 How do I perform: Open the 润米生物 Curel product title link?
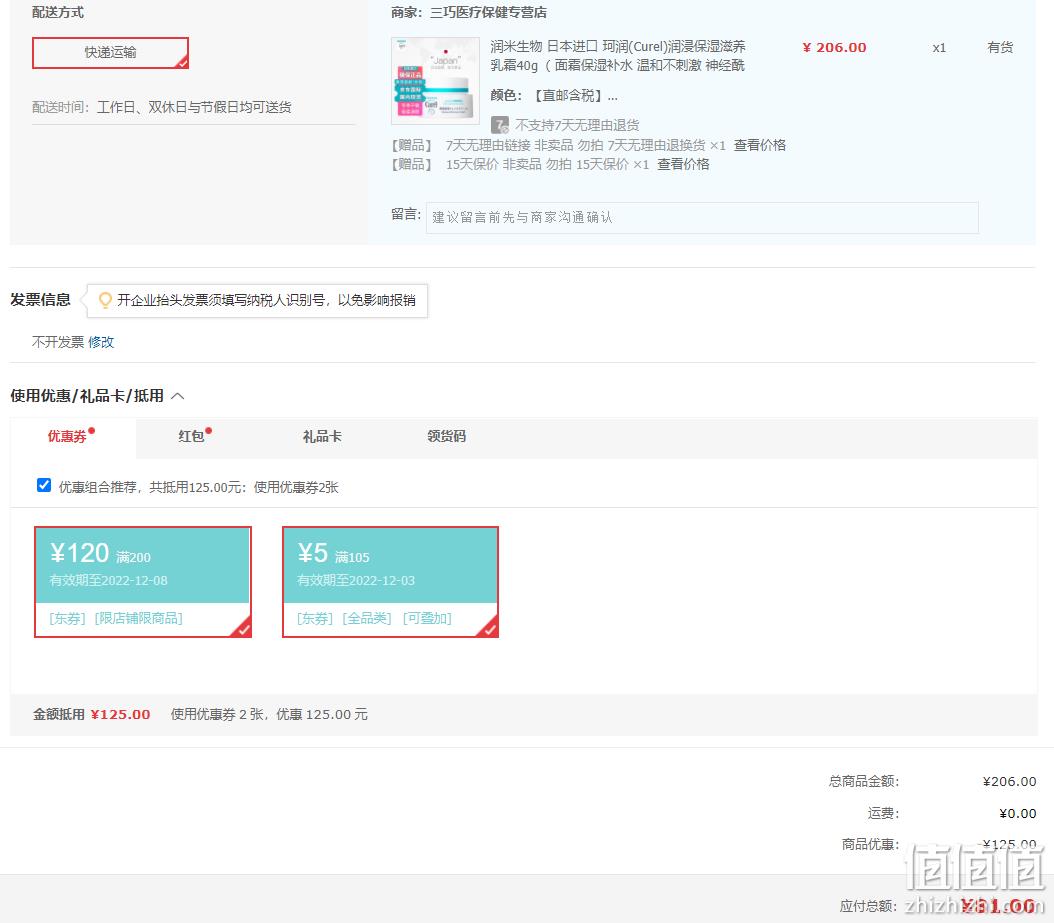click(618, 56)
